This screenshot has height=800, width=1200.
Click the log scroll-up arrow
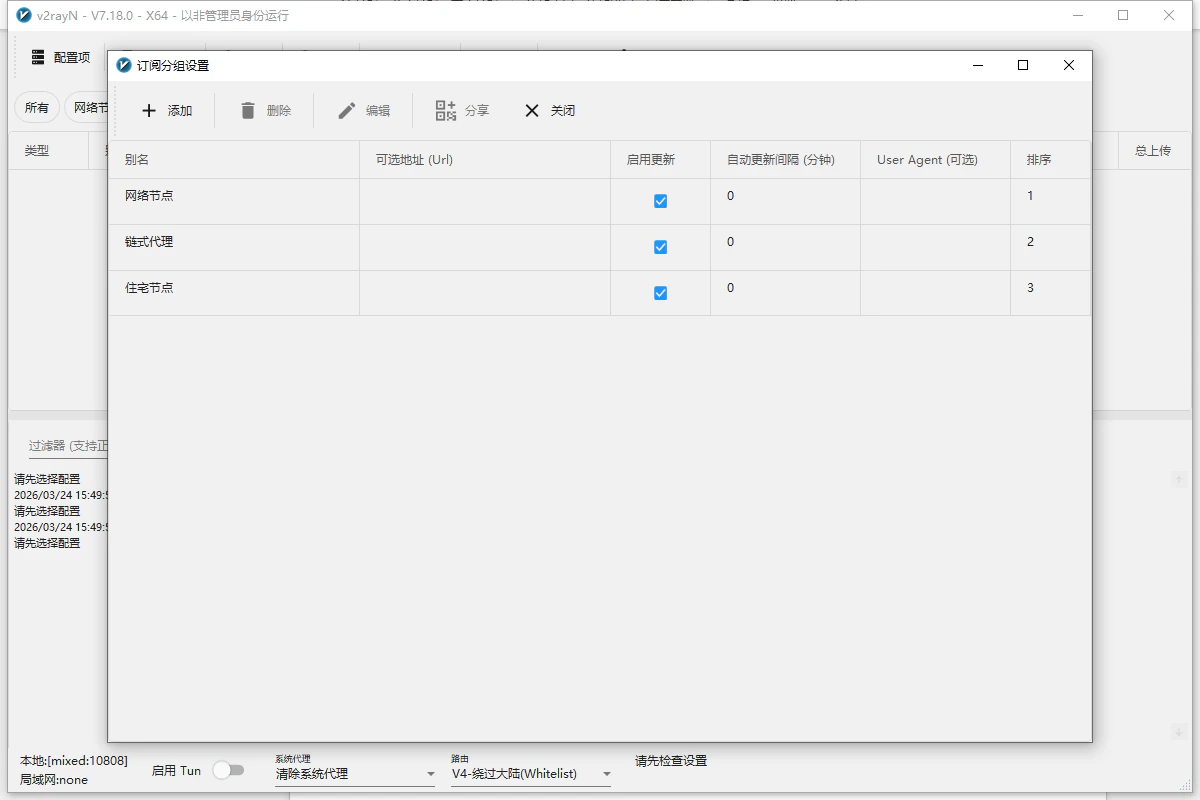(1179, 480)
